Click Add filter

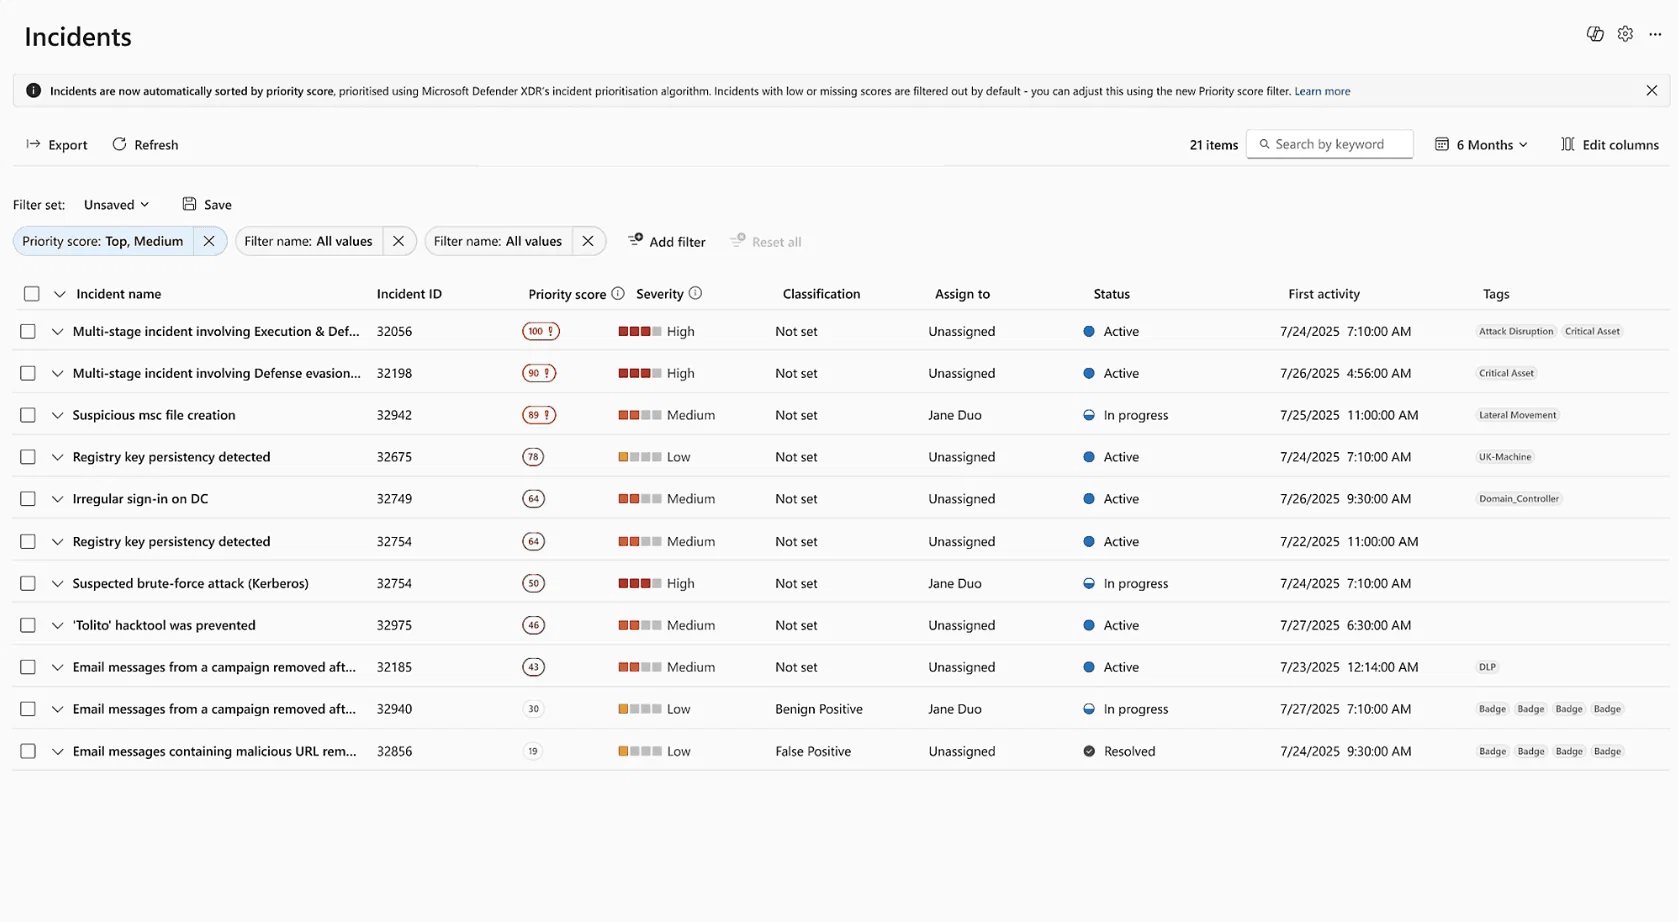(x=666, y=241)
